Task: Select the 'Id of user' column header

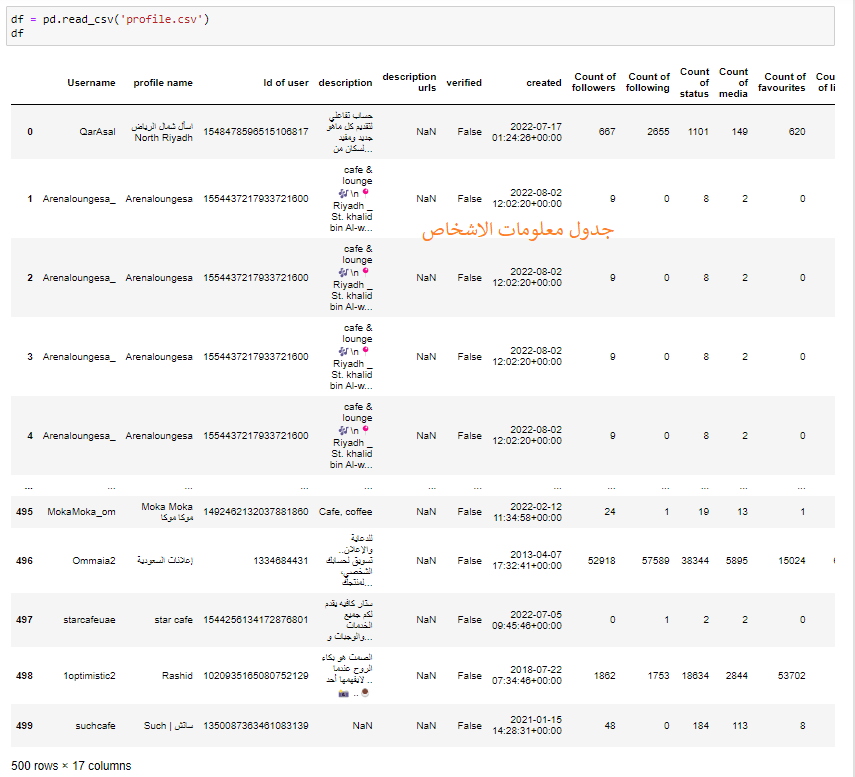Action: (286, 83)
